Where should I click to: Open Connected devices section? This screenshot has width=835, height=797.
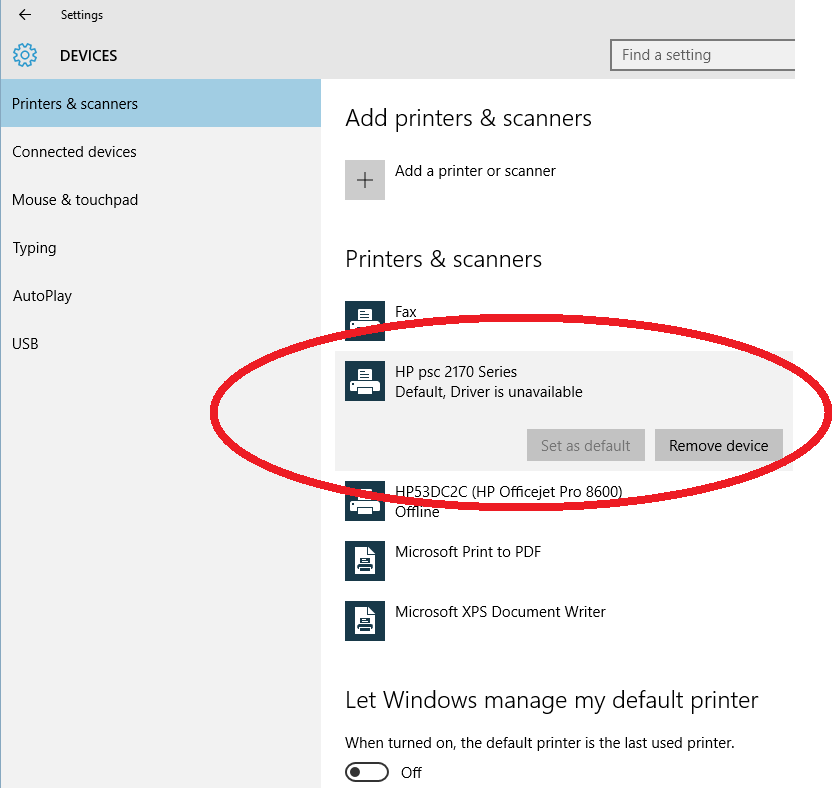click(x=161, y=152)
